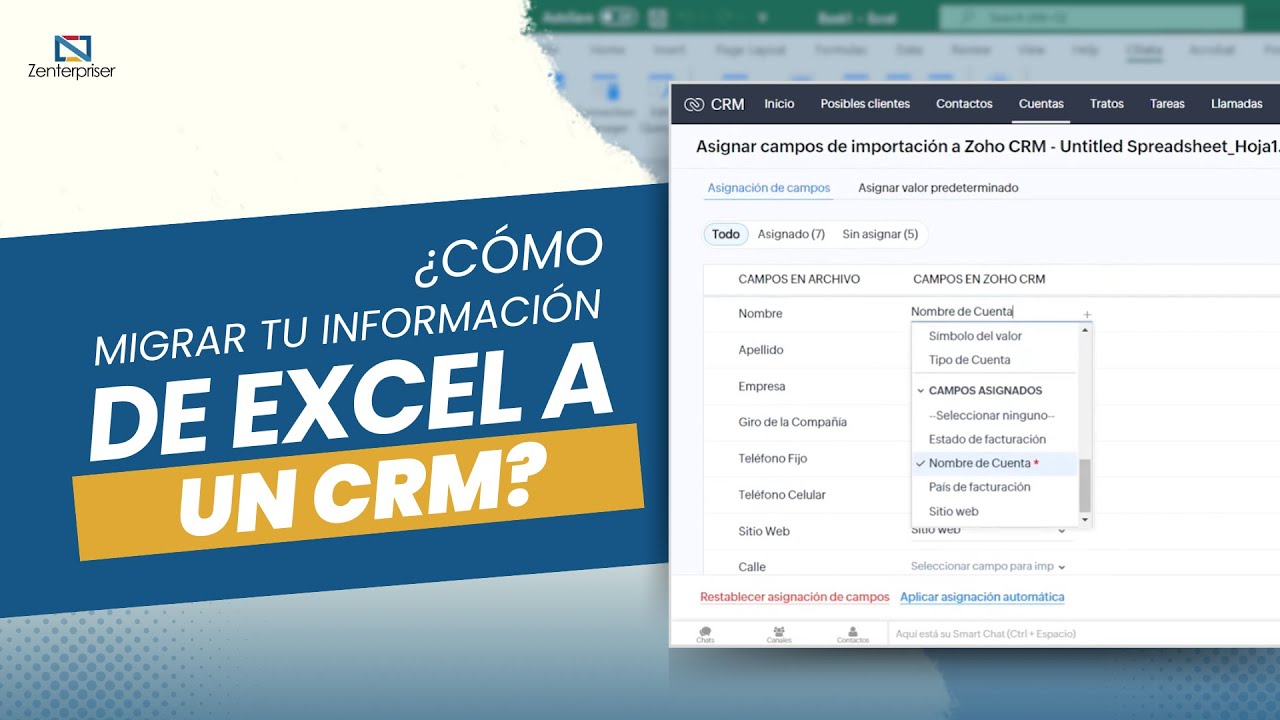Open the Llamadas module
The image size is (1280, 720).
click(x=1236, y=104)
